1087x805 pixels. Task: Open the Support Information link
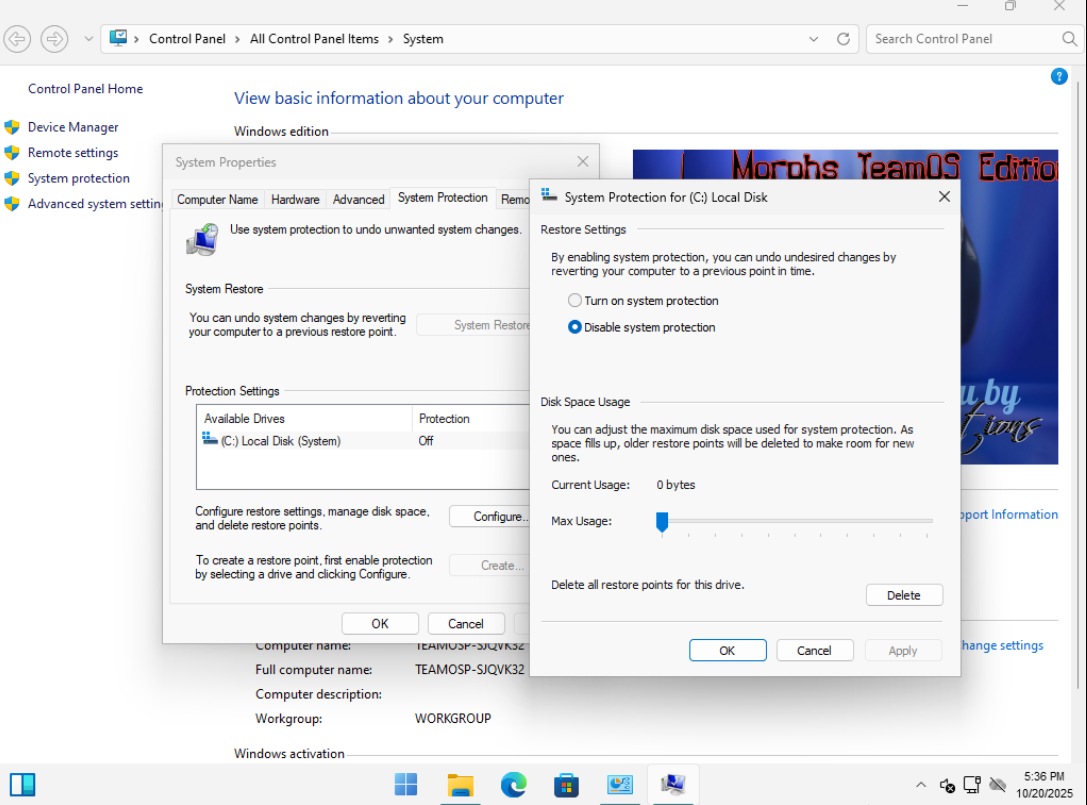(1009, 514)
